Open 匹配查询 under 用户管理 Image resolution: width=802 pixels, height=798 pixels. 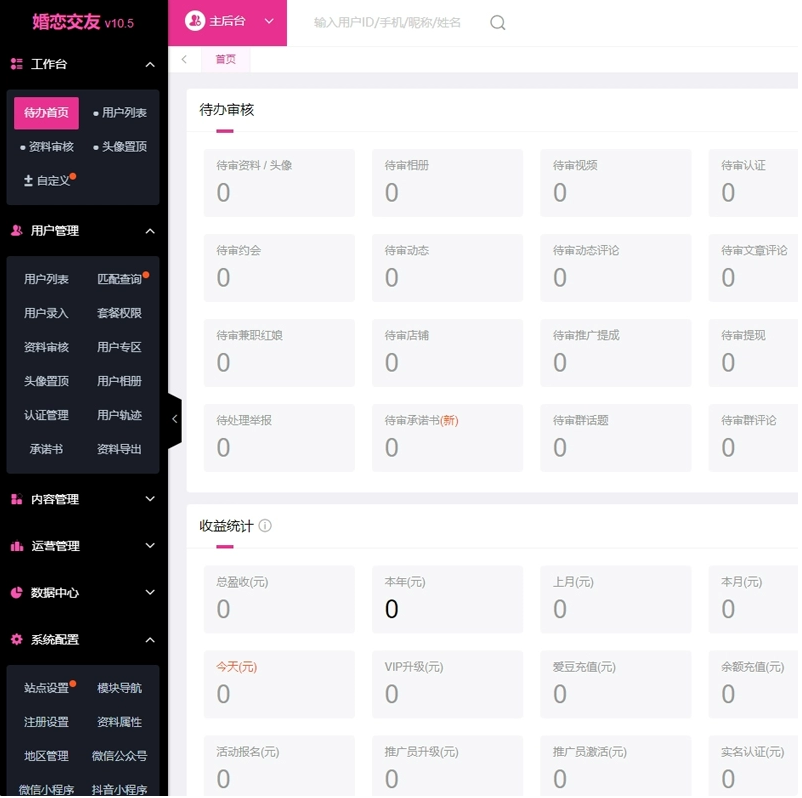[119, 279]
